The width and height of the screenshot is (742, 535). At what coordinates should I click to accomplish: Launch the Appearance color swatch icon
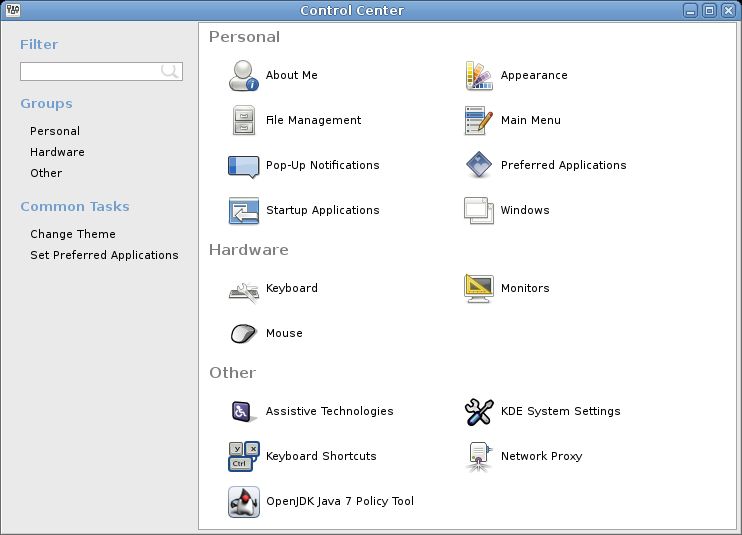point(479,75)
